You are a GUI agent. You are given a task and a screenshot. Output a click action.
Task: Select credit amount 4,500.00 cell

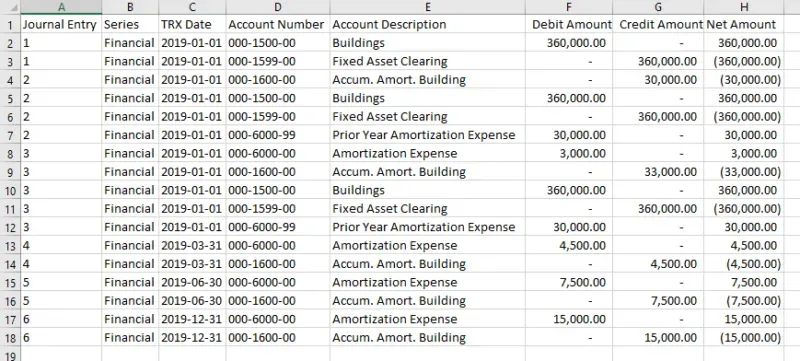(x=658, y=264)
